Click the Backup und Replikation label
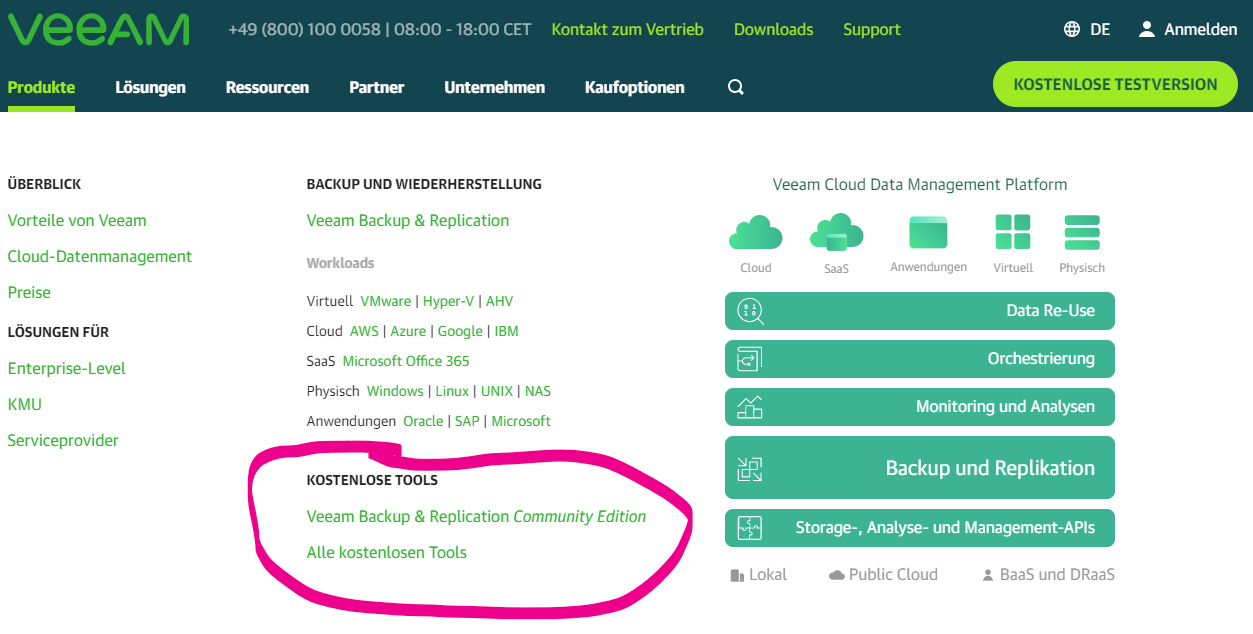 coord(990,468)
